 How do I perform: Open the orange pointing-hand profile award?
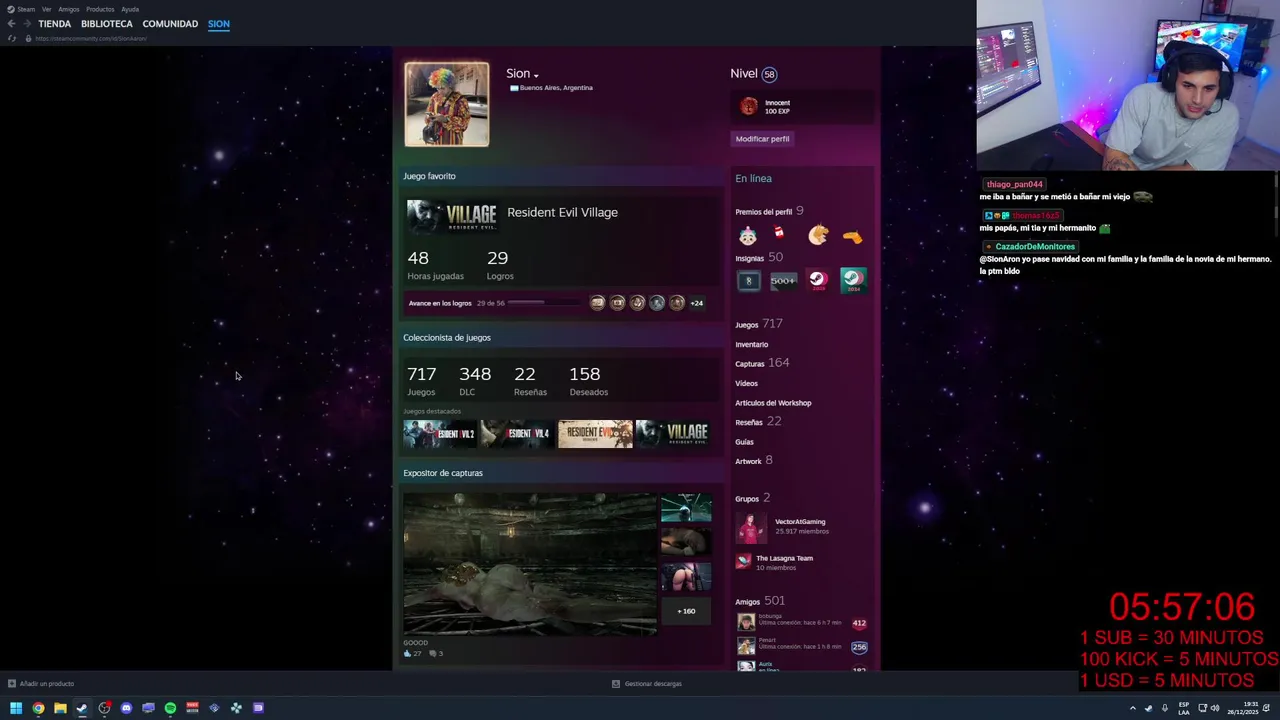point(852,237)
